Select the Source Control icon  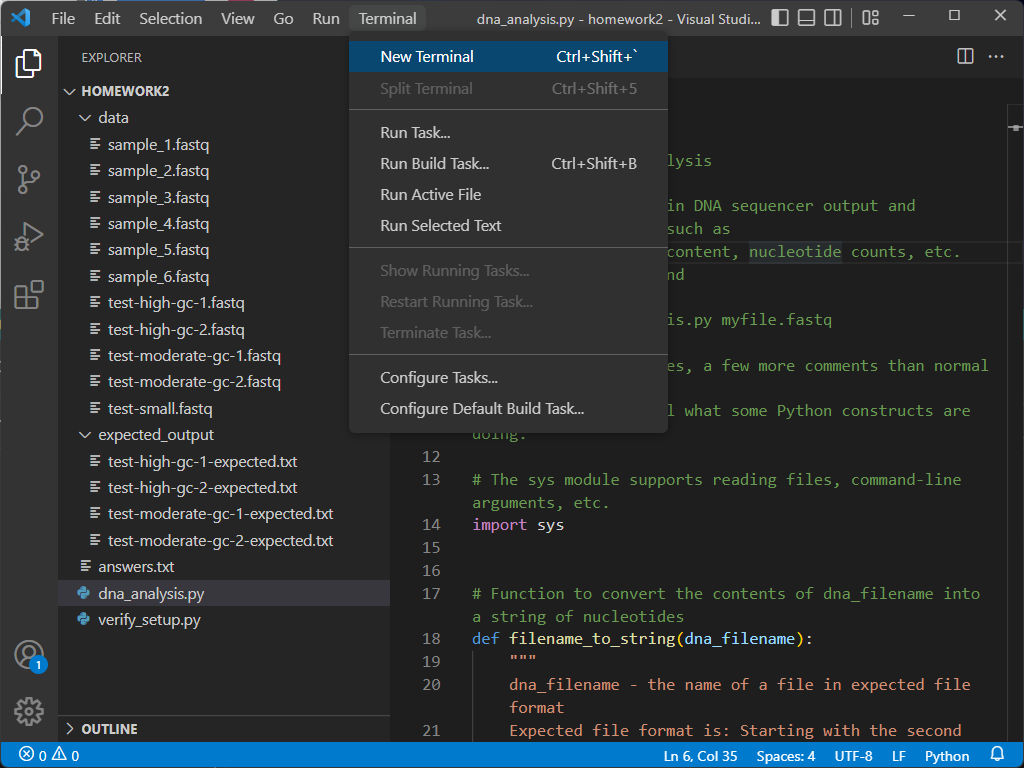[x=29, y=178]
